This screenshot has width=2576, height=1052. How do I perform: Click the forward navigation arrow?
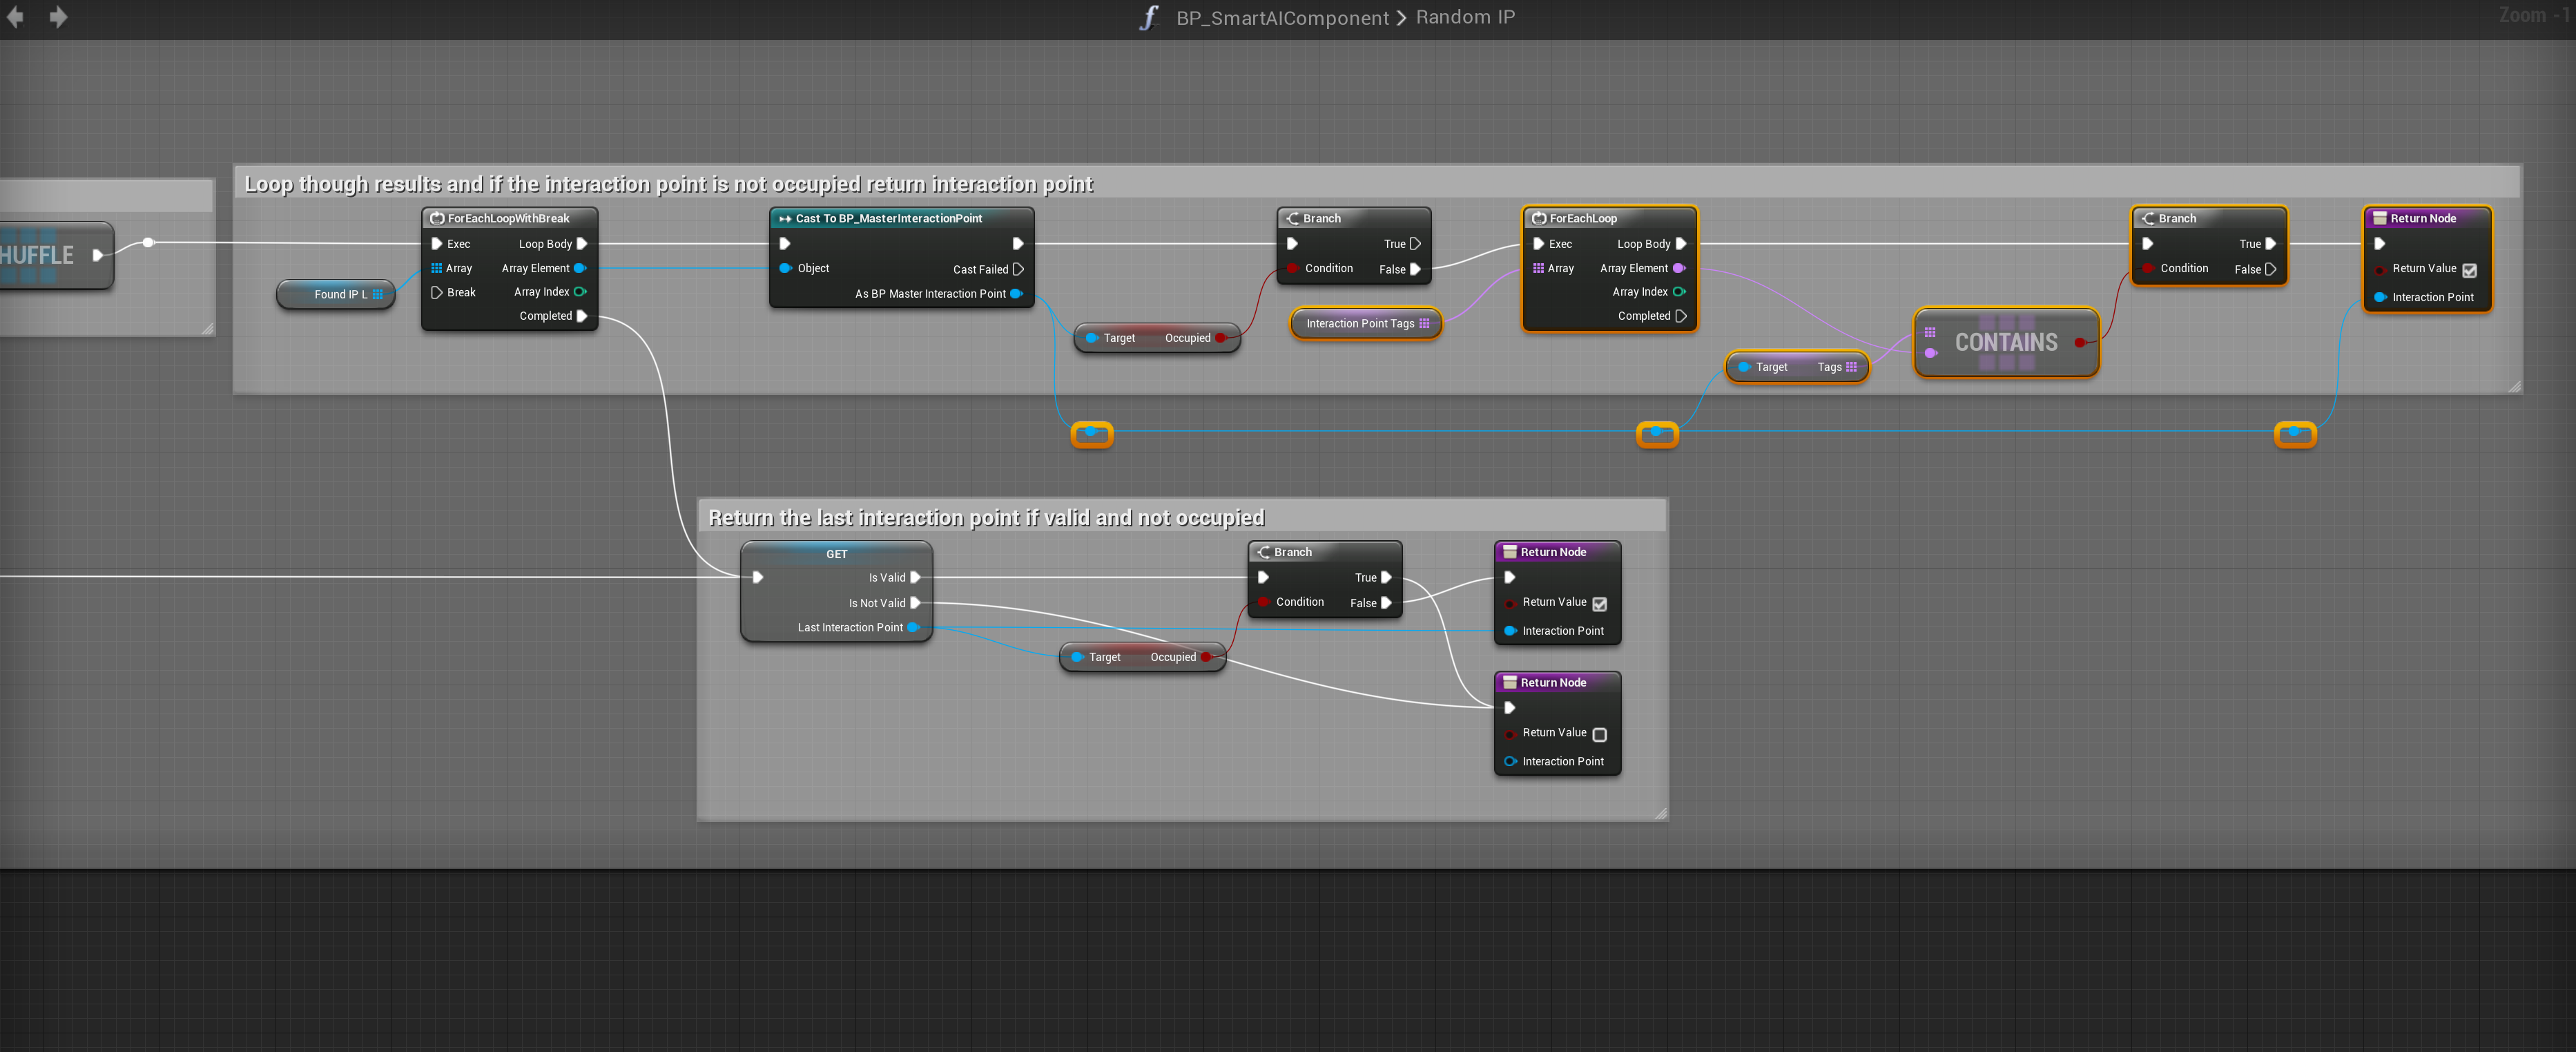(58, 17)
